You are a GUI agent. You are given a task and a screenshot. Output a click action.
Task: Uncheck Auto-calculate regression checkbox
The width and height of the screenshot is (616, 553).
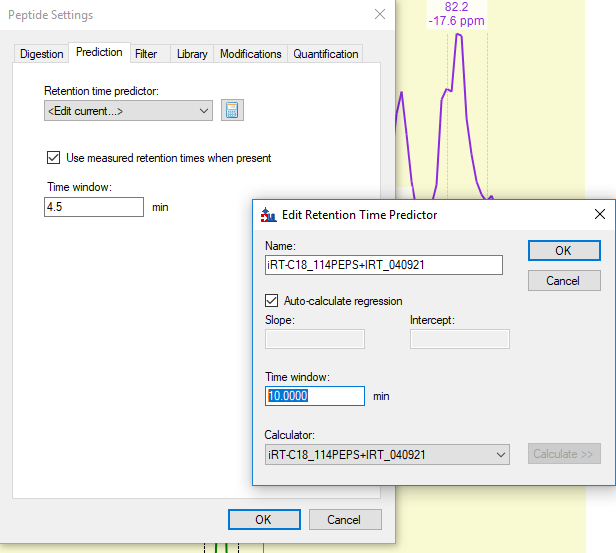(x=272, y=301)
